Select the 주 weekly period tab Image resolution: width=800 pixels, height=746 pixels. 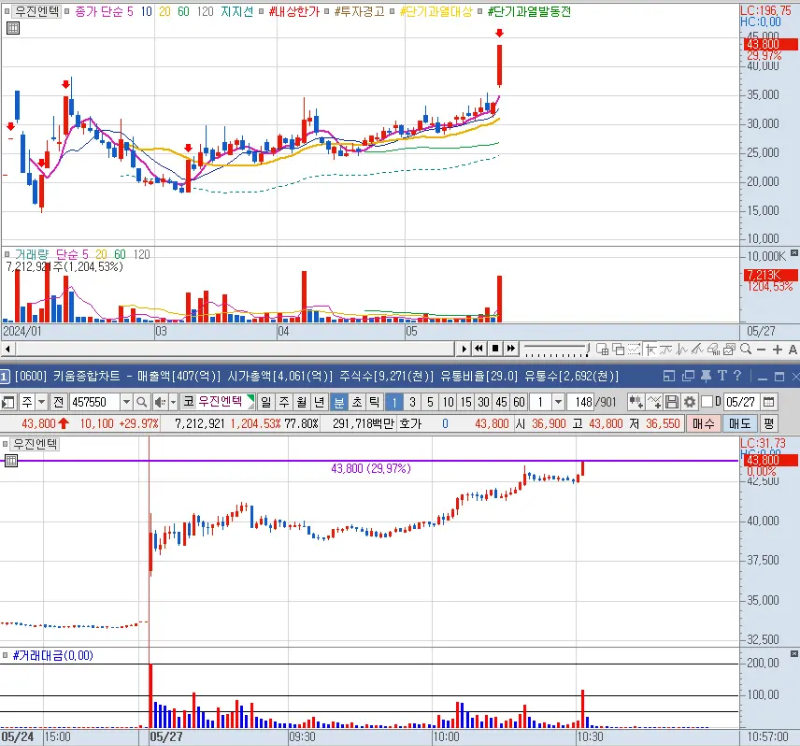point(284,402)
